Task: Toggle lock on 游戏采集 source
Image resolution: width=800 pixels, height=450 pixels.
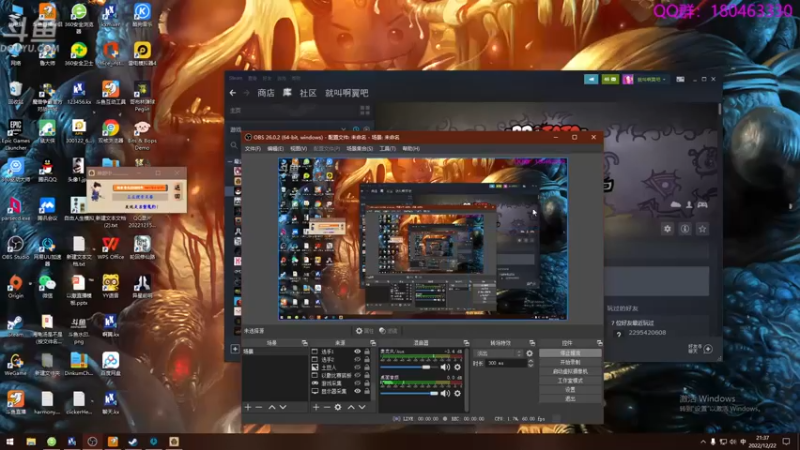Action: click(367, 383)
